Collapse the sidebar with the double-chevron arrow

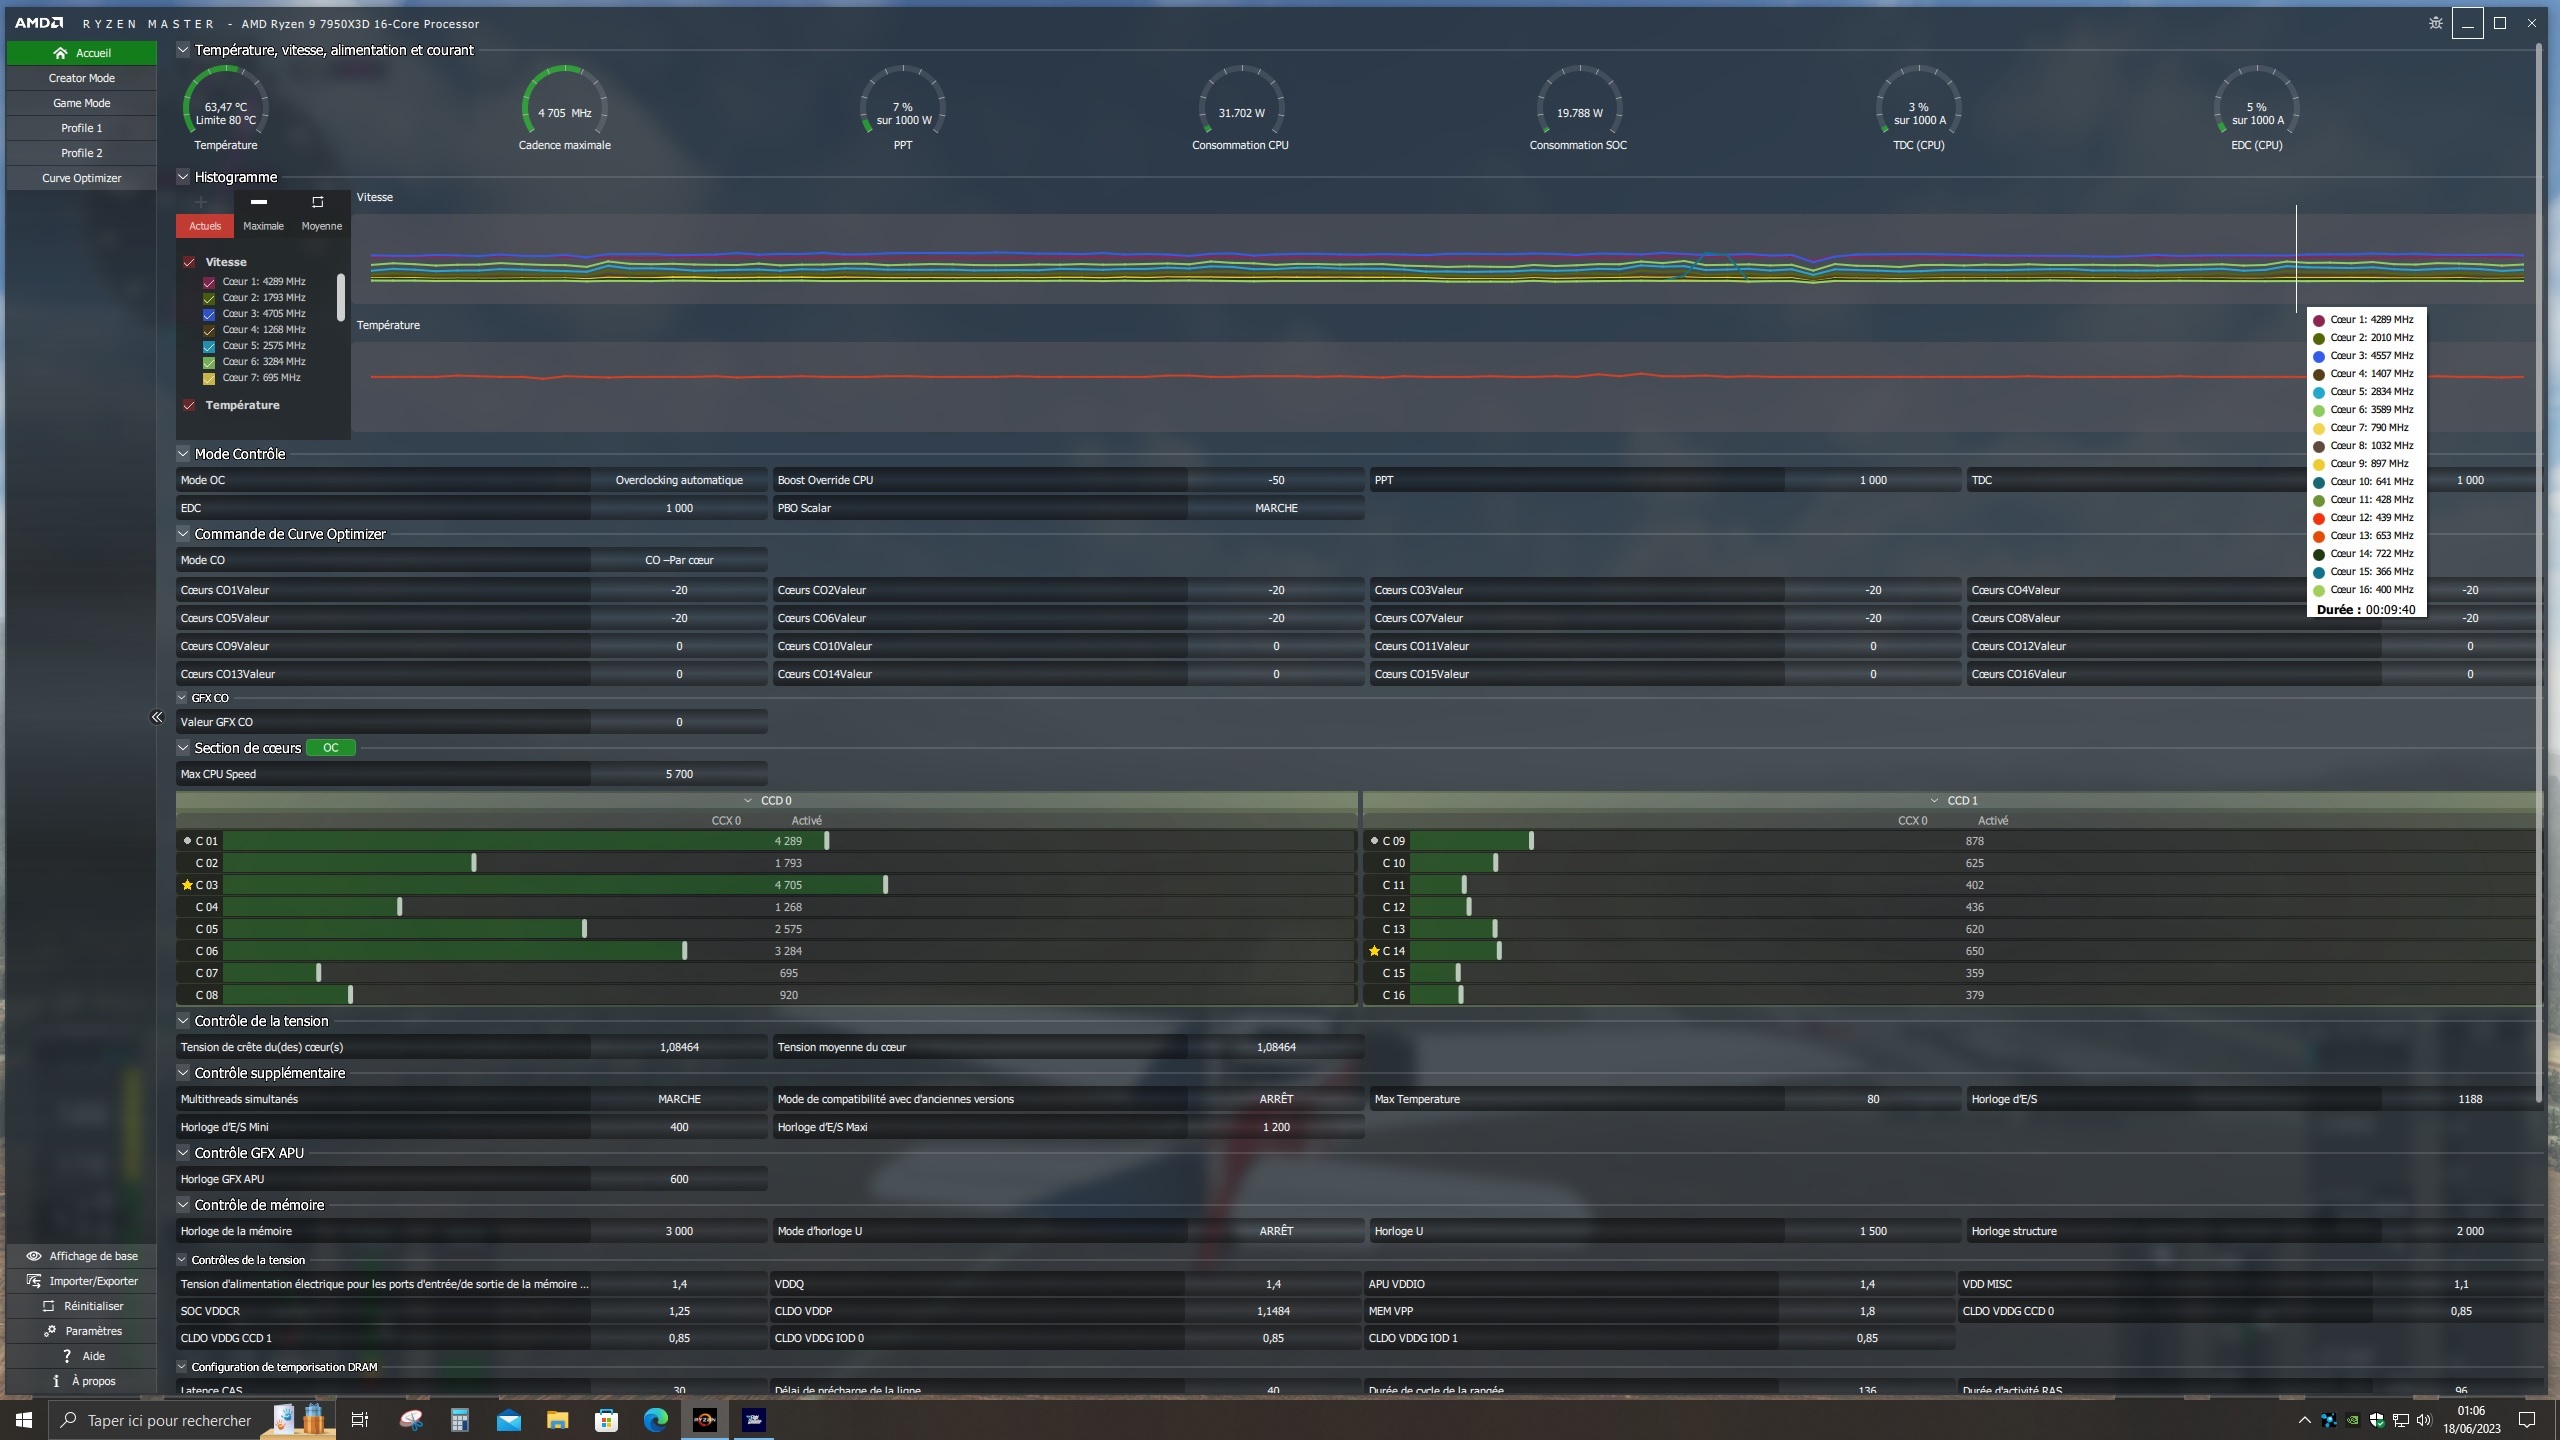(156, 717)
